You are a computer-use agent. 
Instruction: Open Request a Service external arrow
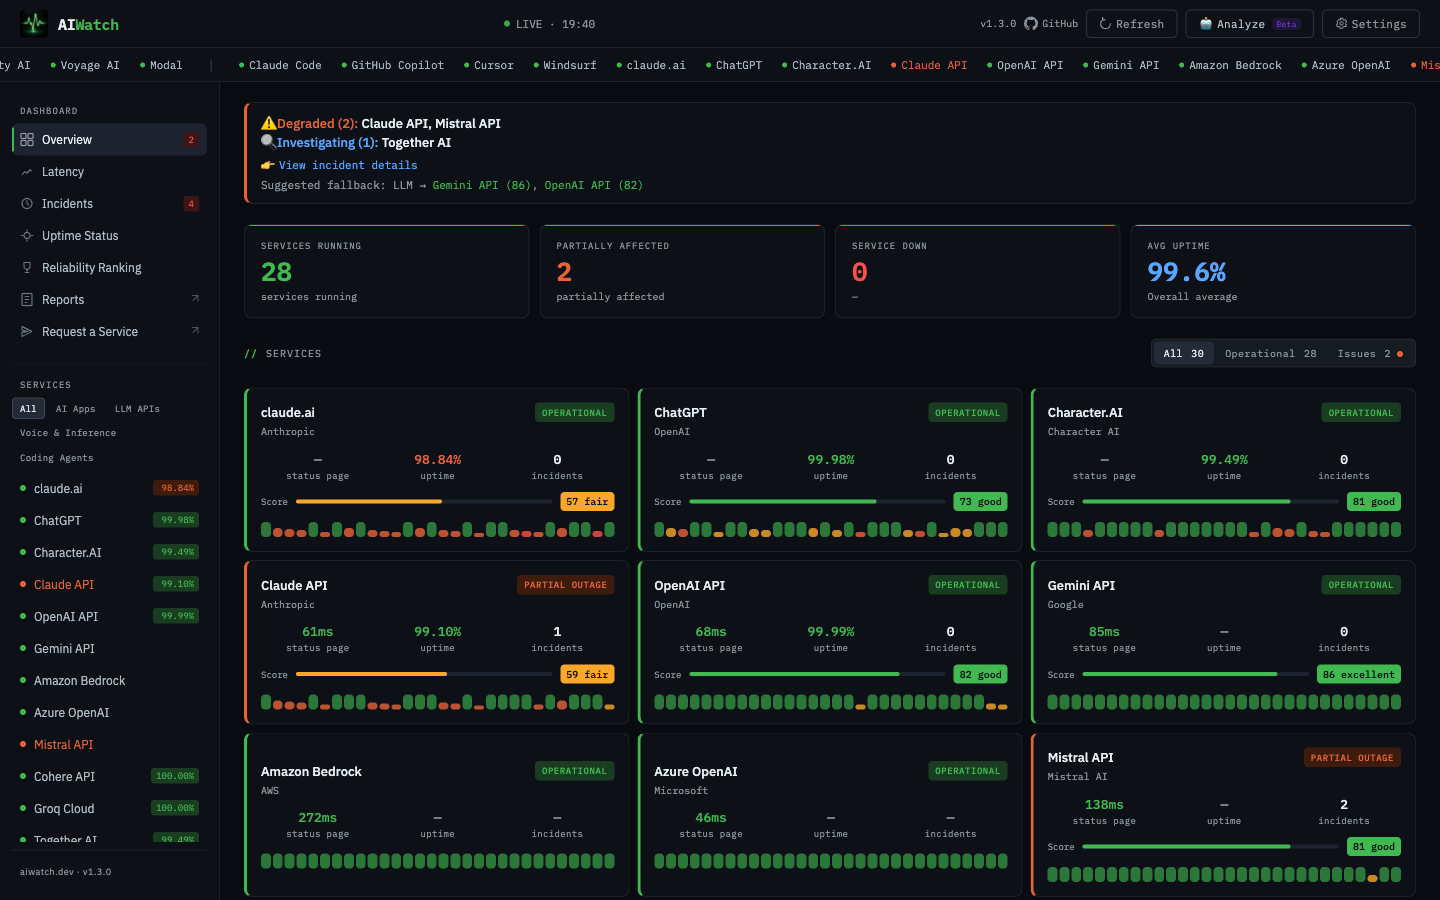click(195, 331)
